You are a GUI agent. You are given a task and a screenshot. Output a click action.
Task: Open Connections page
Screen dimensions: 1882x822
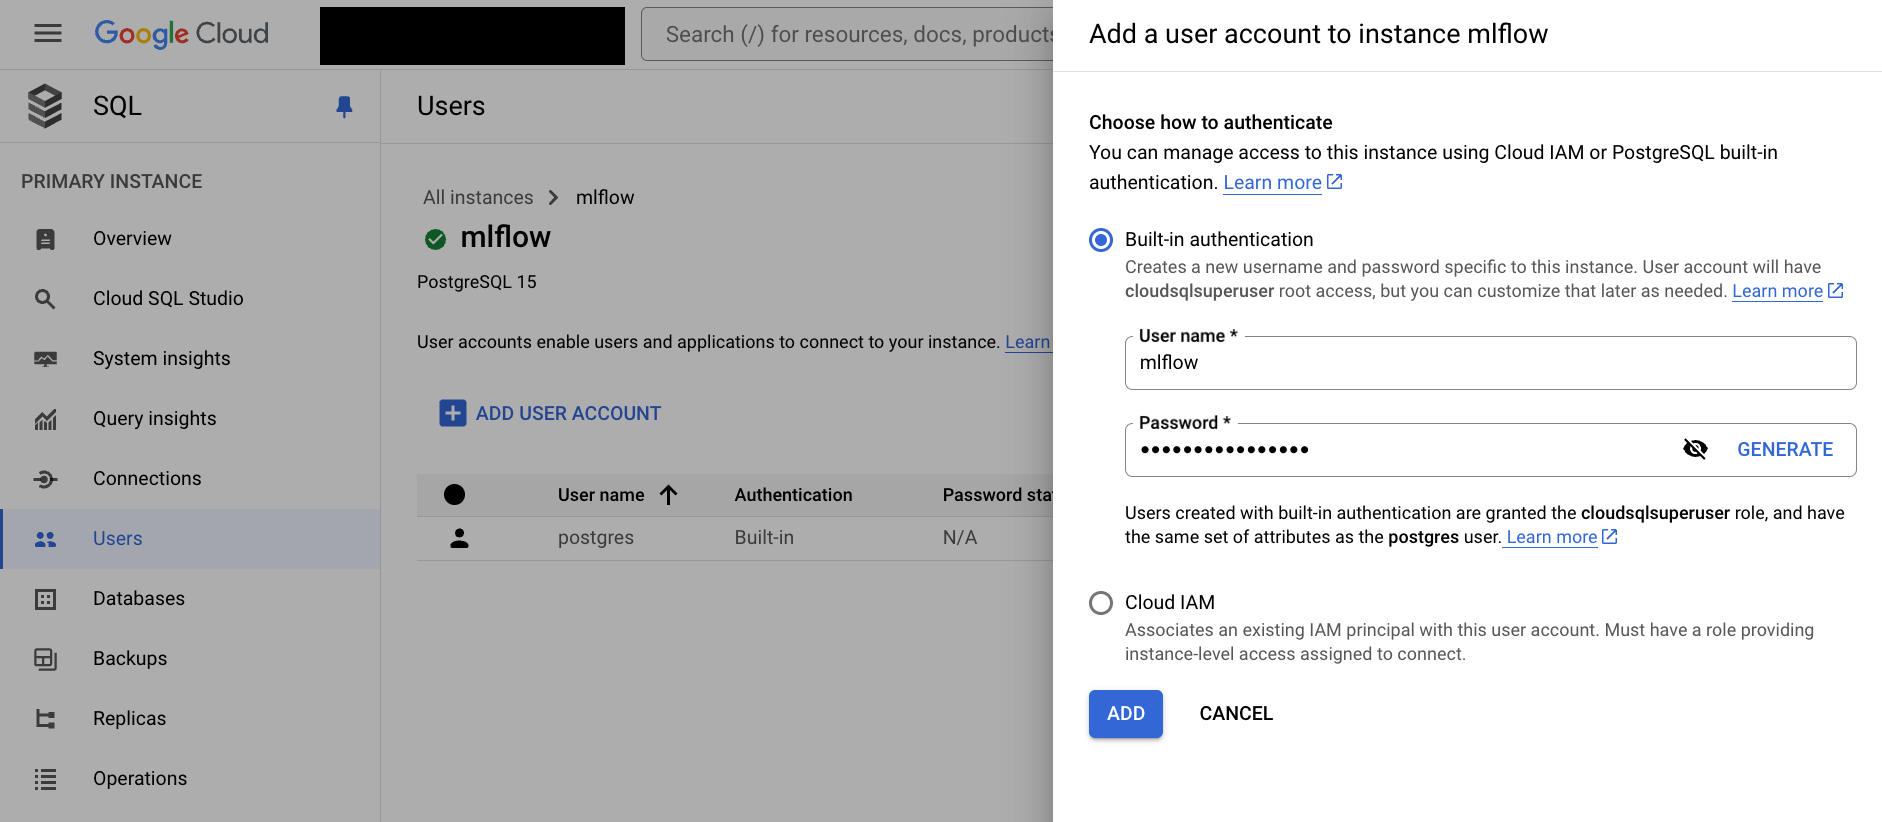point(190,479)
